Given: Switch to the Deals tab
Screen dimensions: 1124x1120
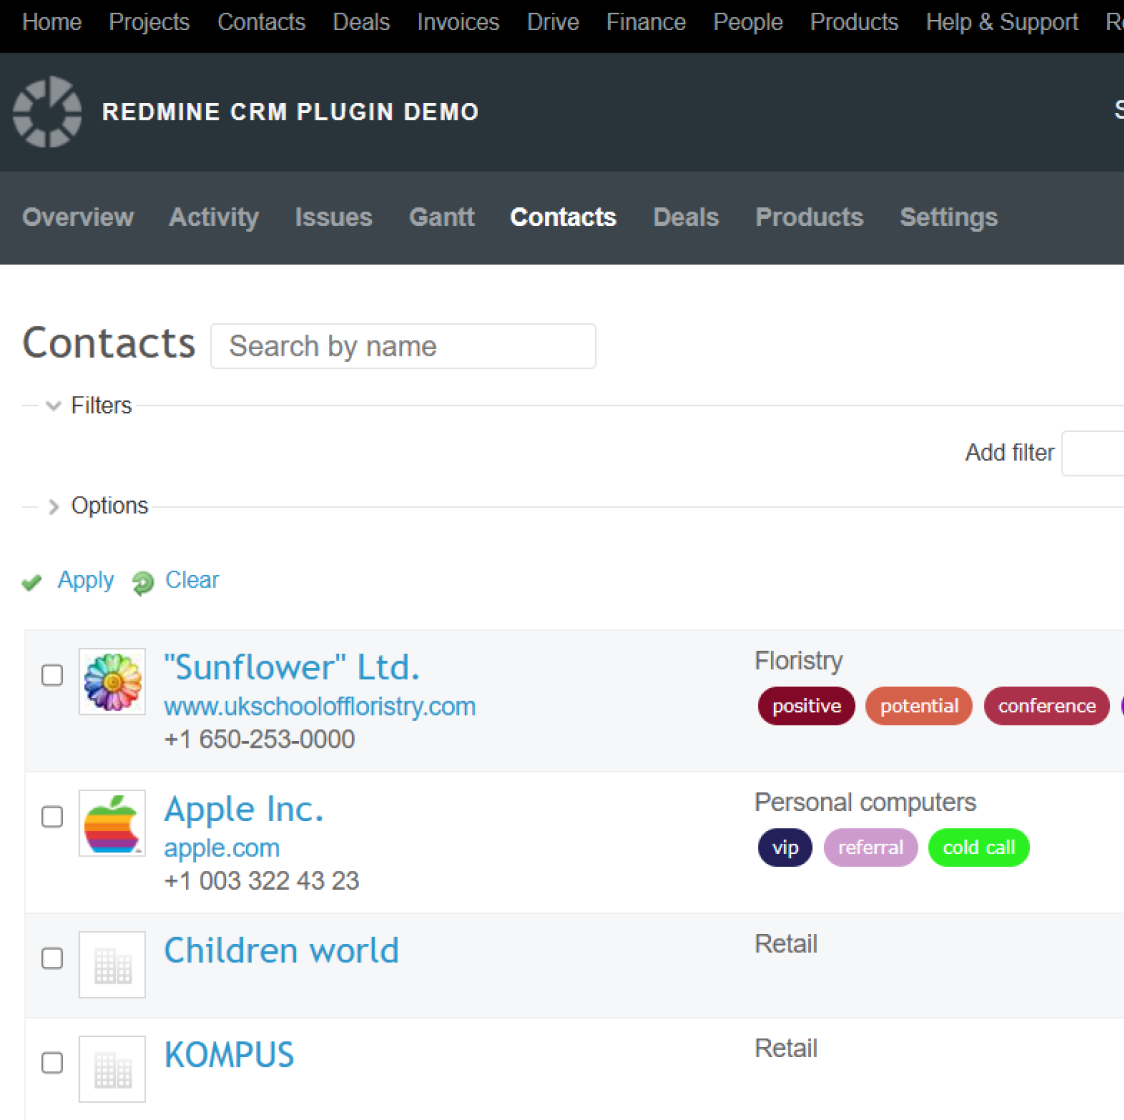Looking at the screenshot, I should pyautogui.click(x=686, y=217).
